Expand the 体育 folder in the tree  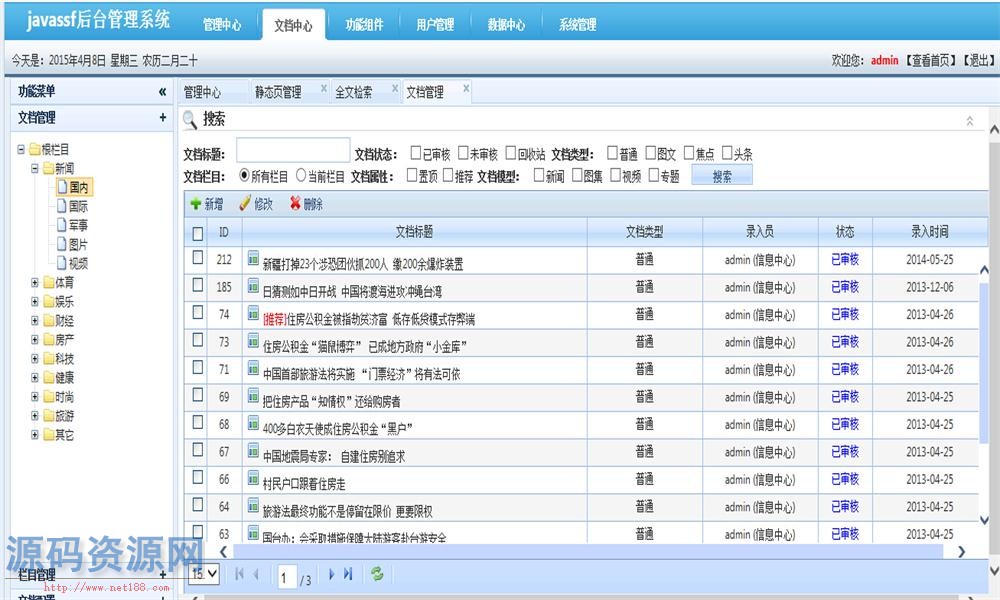pyautogui.click(x=33, y=281)
